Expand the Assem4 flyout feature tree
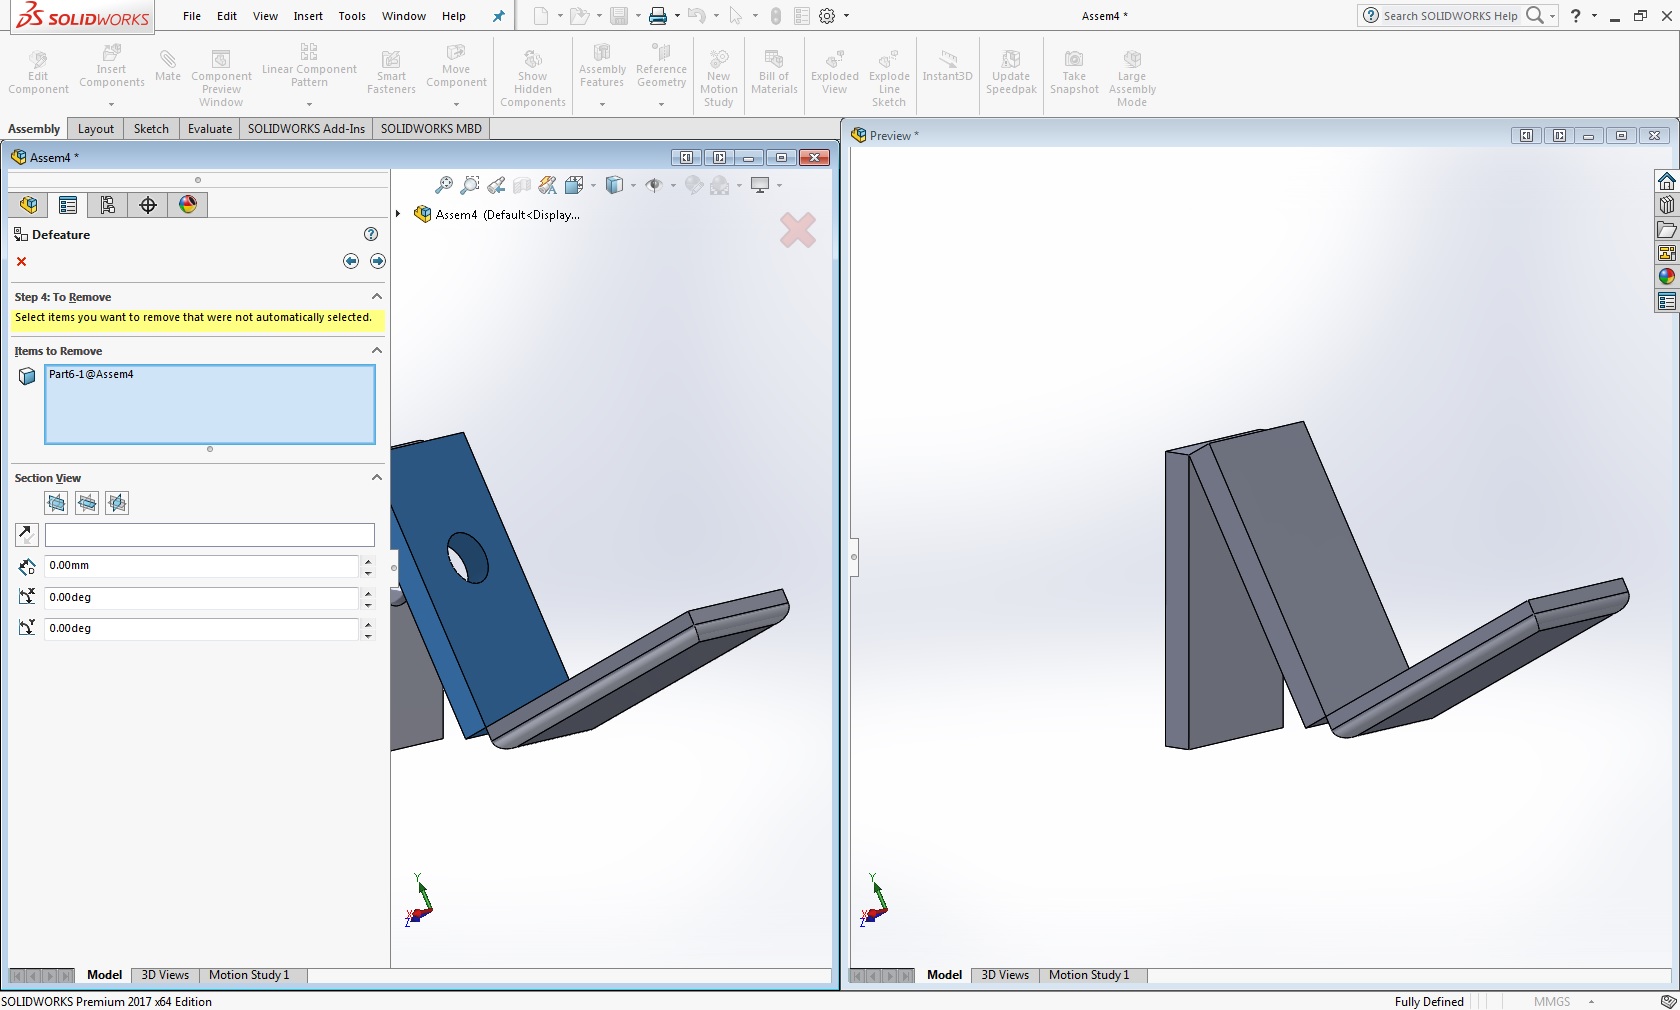 click(398, 214)
